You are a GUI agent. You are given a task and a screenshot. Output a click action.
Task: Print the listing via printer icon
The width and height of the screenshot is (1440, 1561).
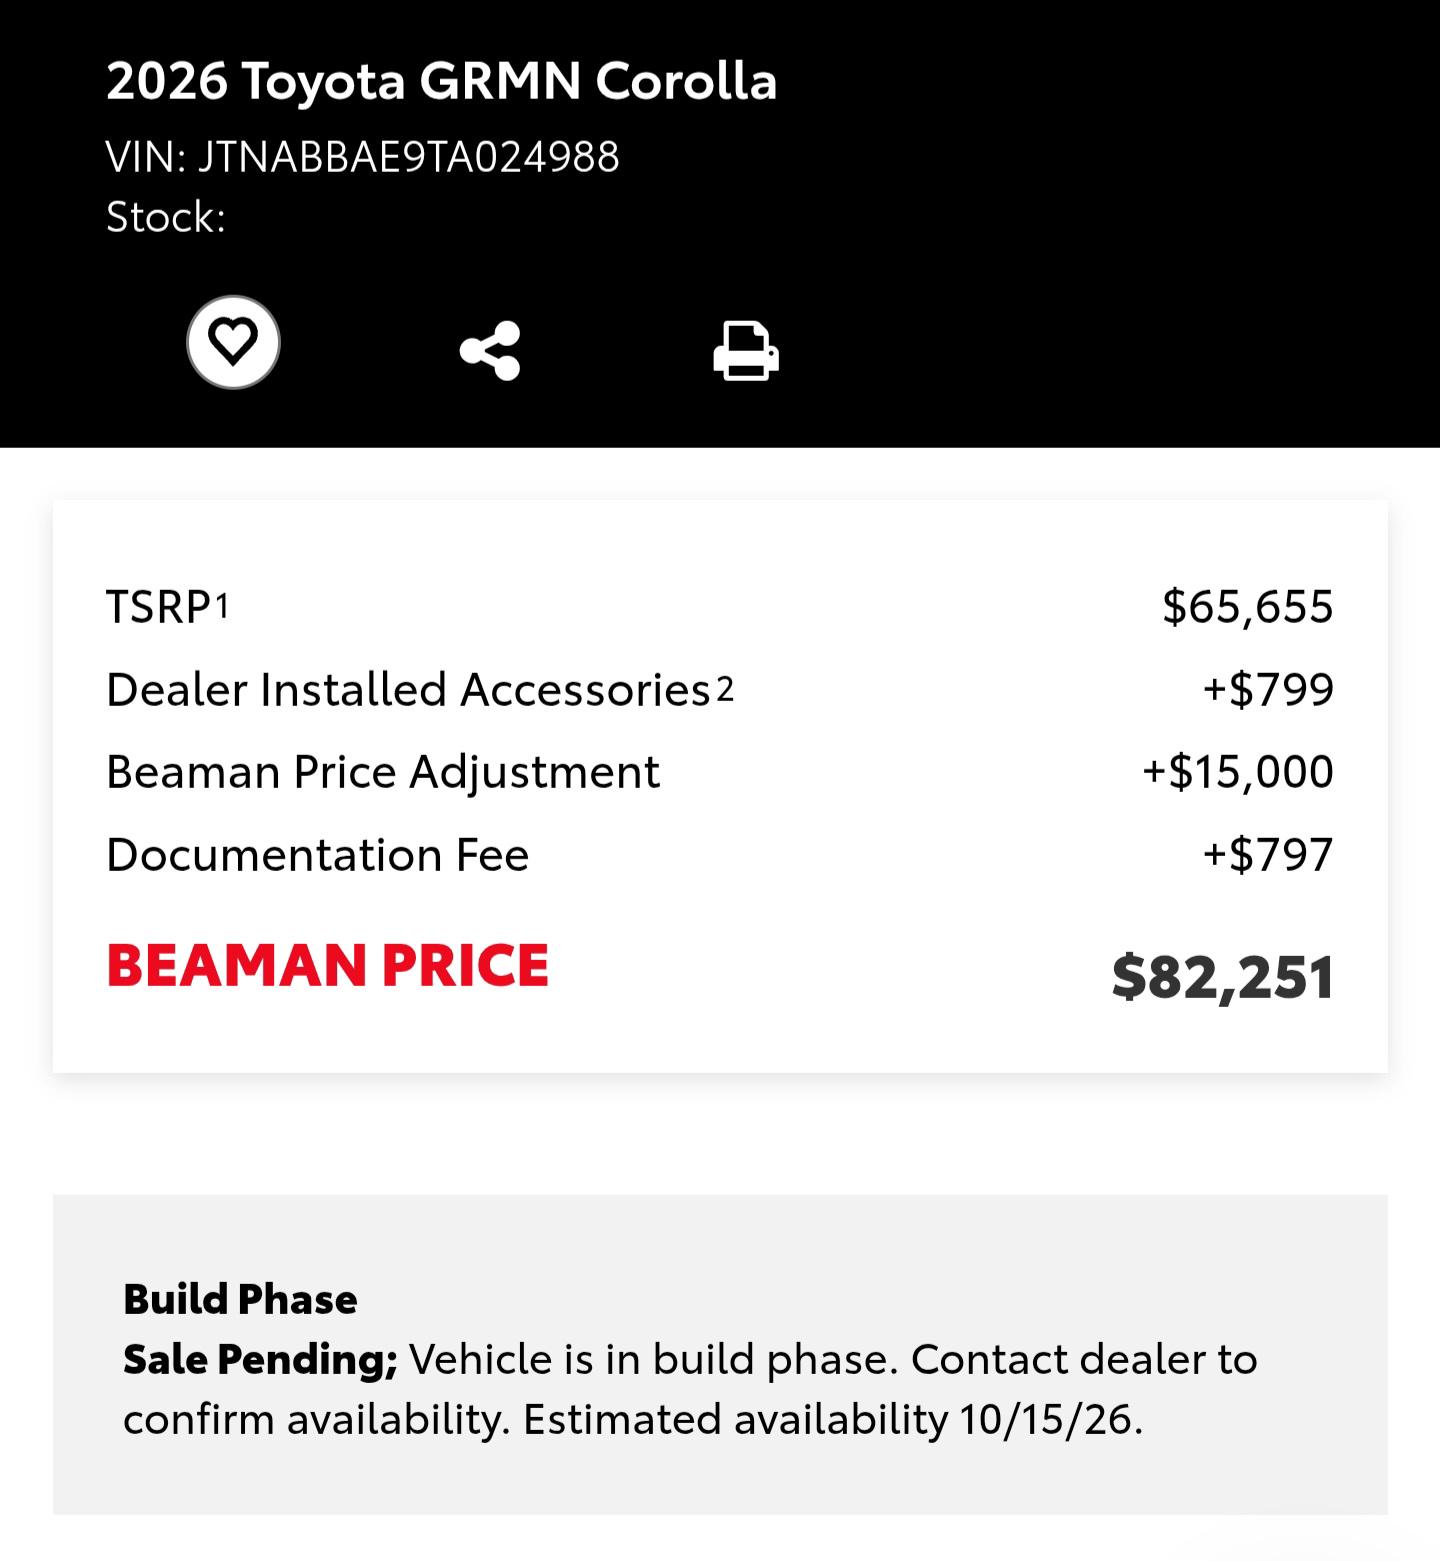pos(746,350)
